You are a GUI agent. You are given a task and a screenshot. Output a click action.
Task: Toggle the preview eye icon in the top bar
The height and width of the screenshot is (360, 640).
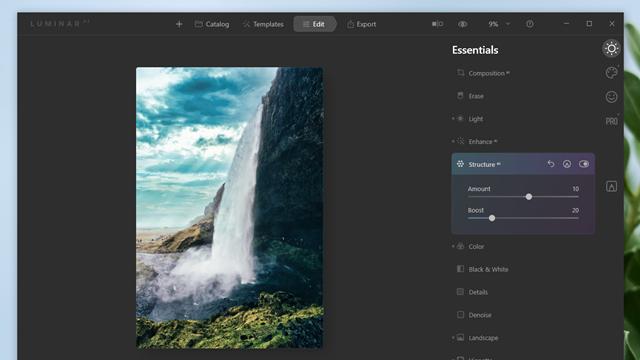(x=462, y=24)
